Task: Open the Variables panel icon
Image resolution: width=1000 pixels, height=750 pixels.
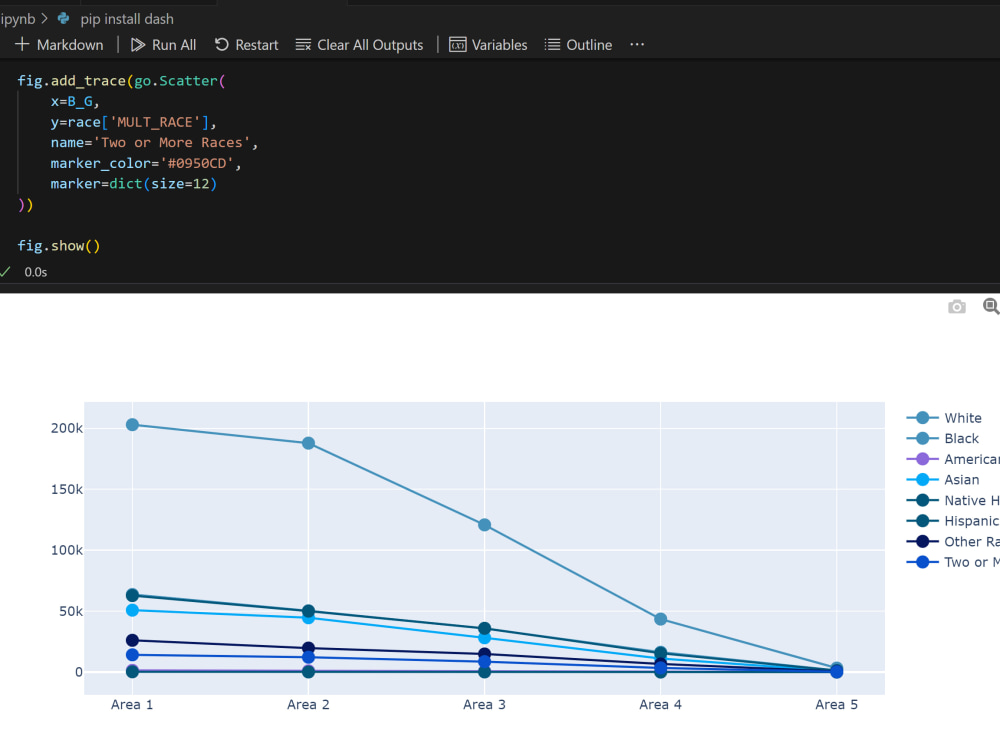Action: (457, 45)
